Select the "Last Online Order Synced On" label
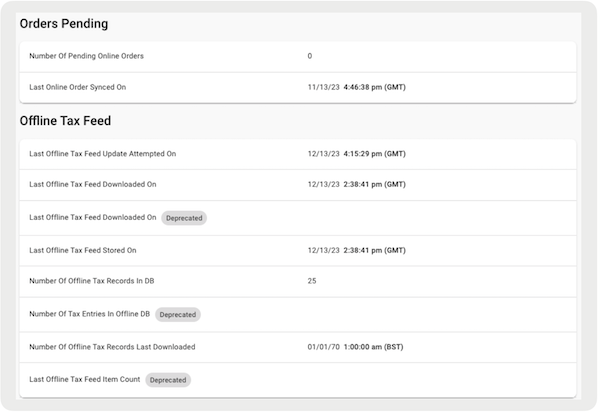 point(78,87)
